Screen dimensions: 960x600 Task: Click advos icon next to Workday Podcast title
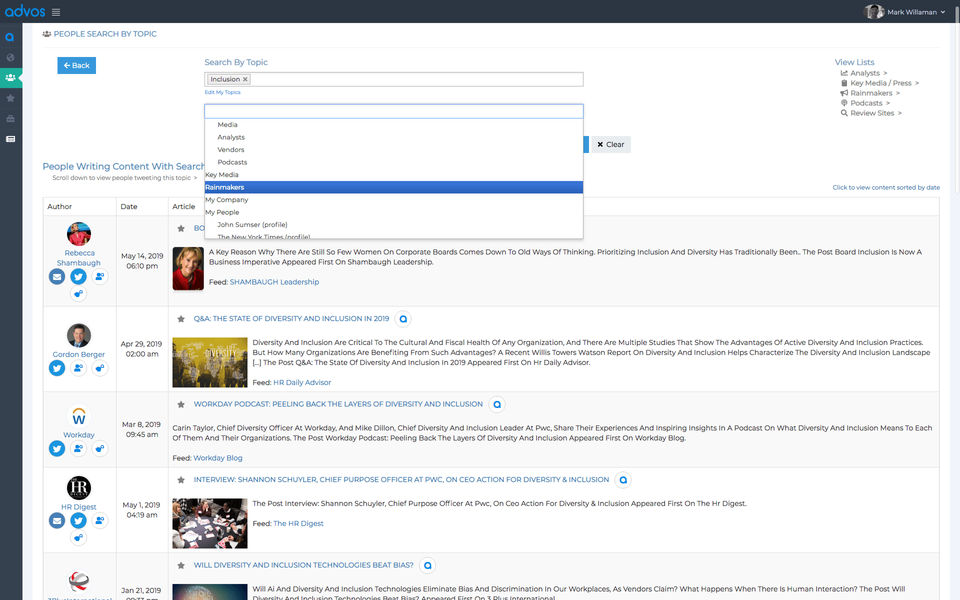point(497,405)
